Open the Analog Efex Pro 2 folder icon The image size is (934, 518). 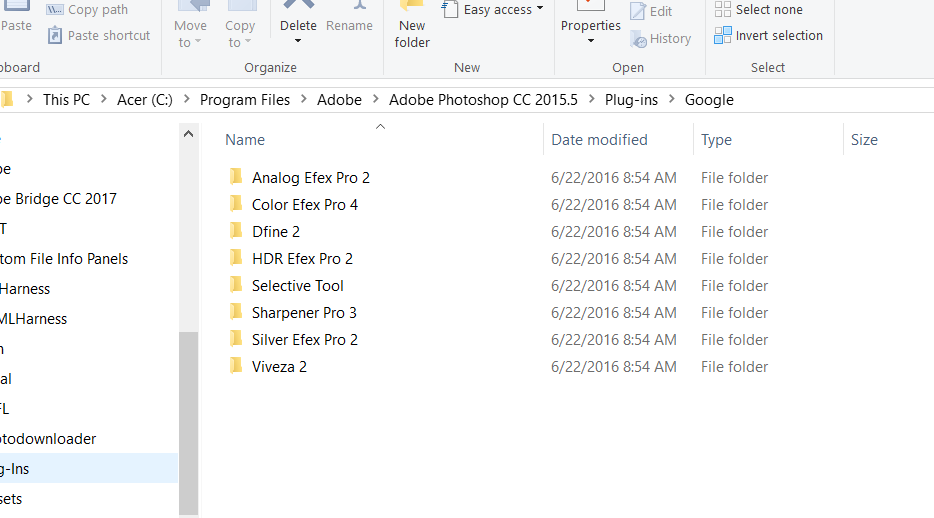click(236, 178)
